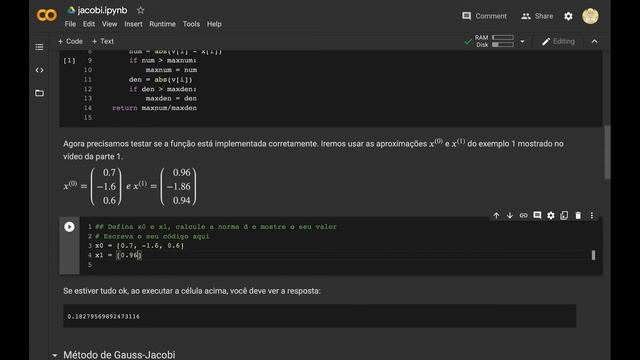Click expected output 0.10279569892473116
Screen dimensions: 640x360
click(x=103, y=316)
